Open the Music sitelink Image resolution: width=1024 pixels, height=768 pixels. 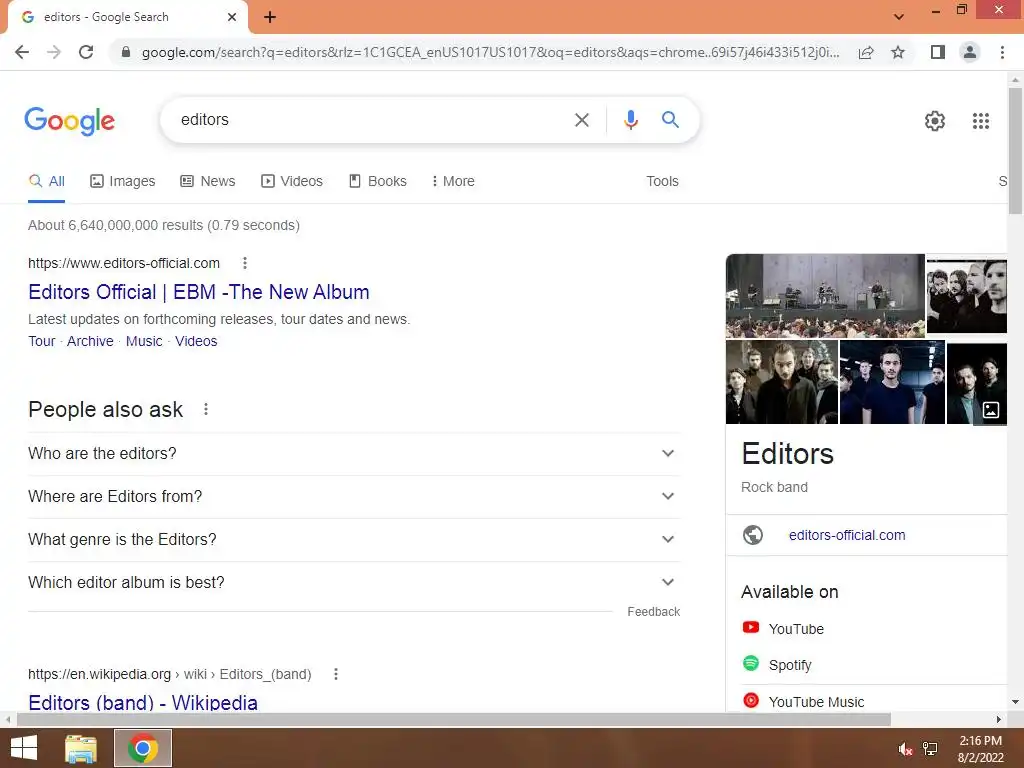(144, 341)
